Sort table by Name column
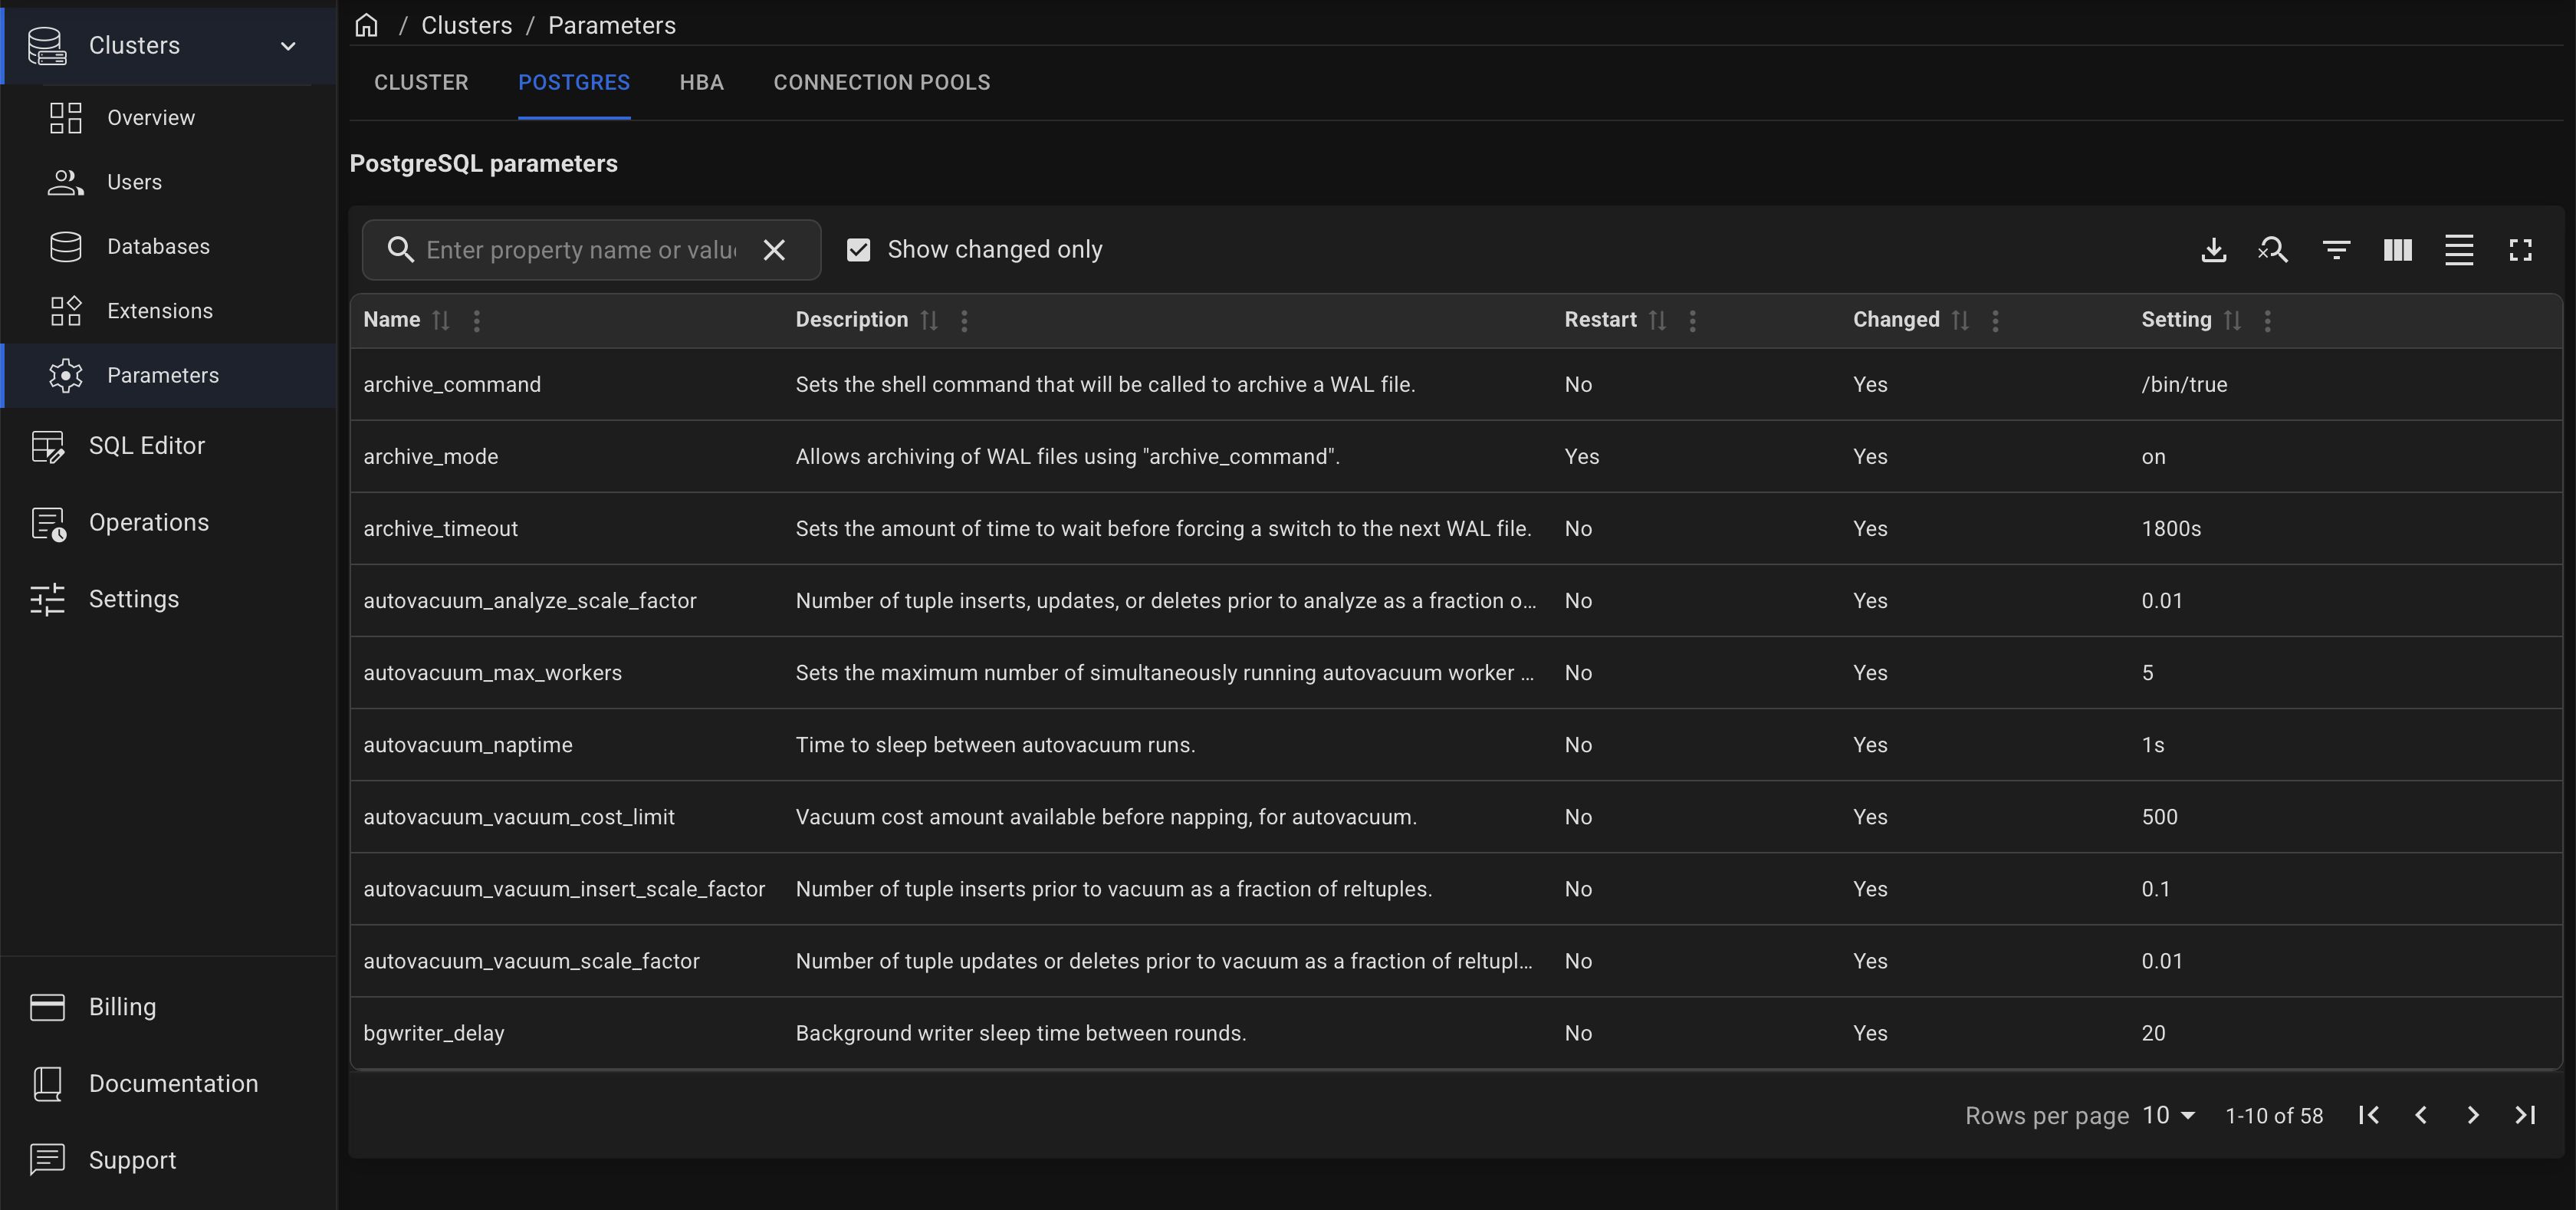Screen dimensions: 2576x1210 [x=440, y=320]
